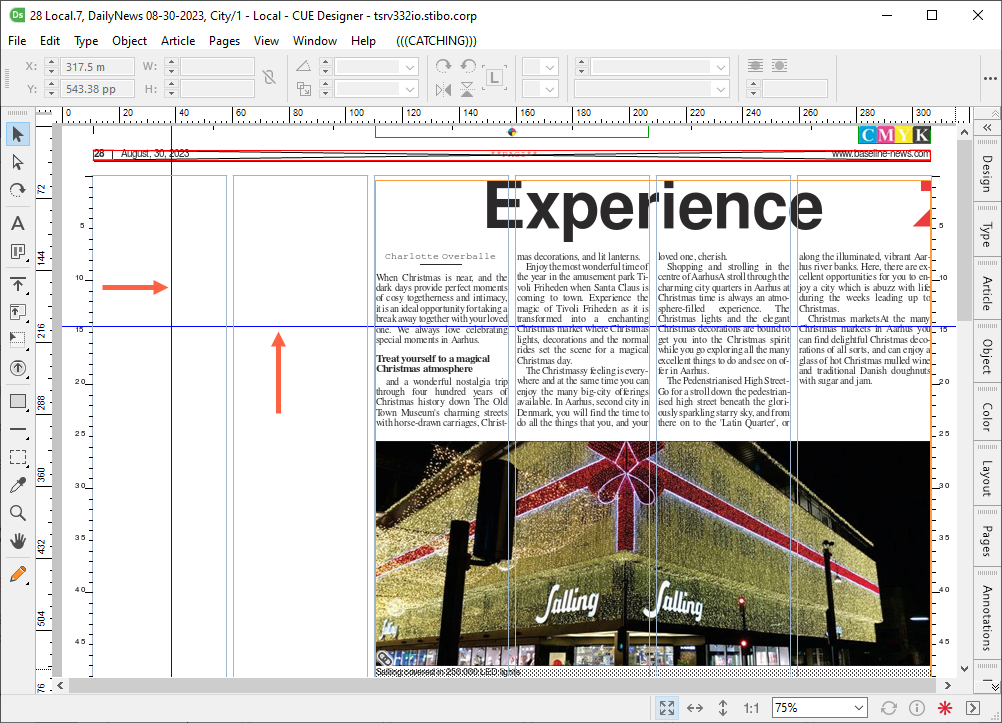This screenshot has height=723, width=1002.
Task: Pick the Eyedropper tool
Action: [x=17, y=485]
